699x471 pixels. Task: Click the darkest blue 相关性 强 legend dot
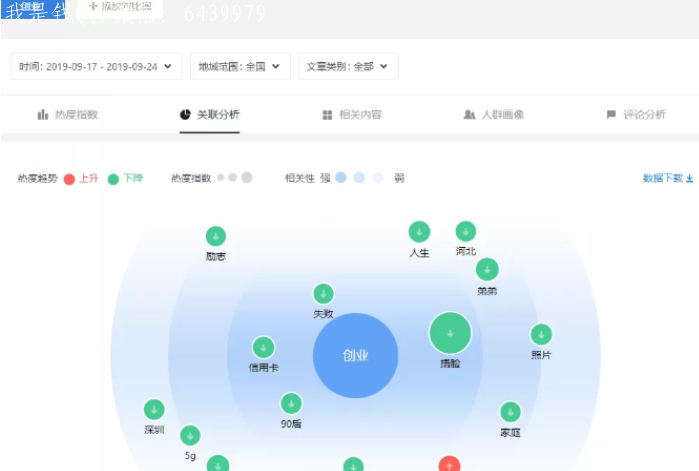341,177
